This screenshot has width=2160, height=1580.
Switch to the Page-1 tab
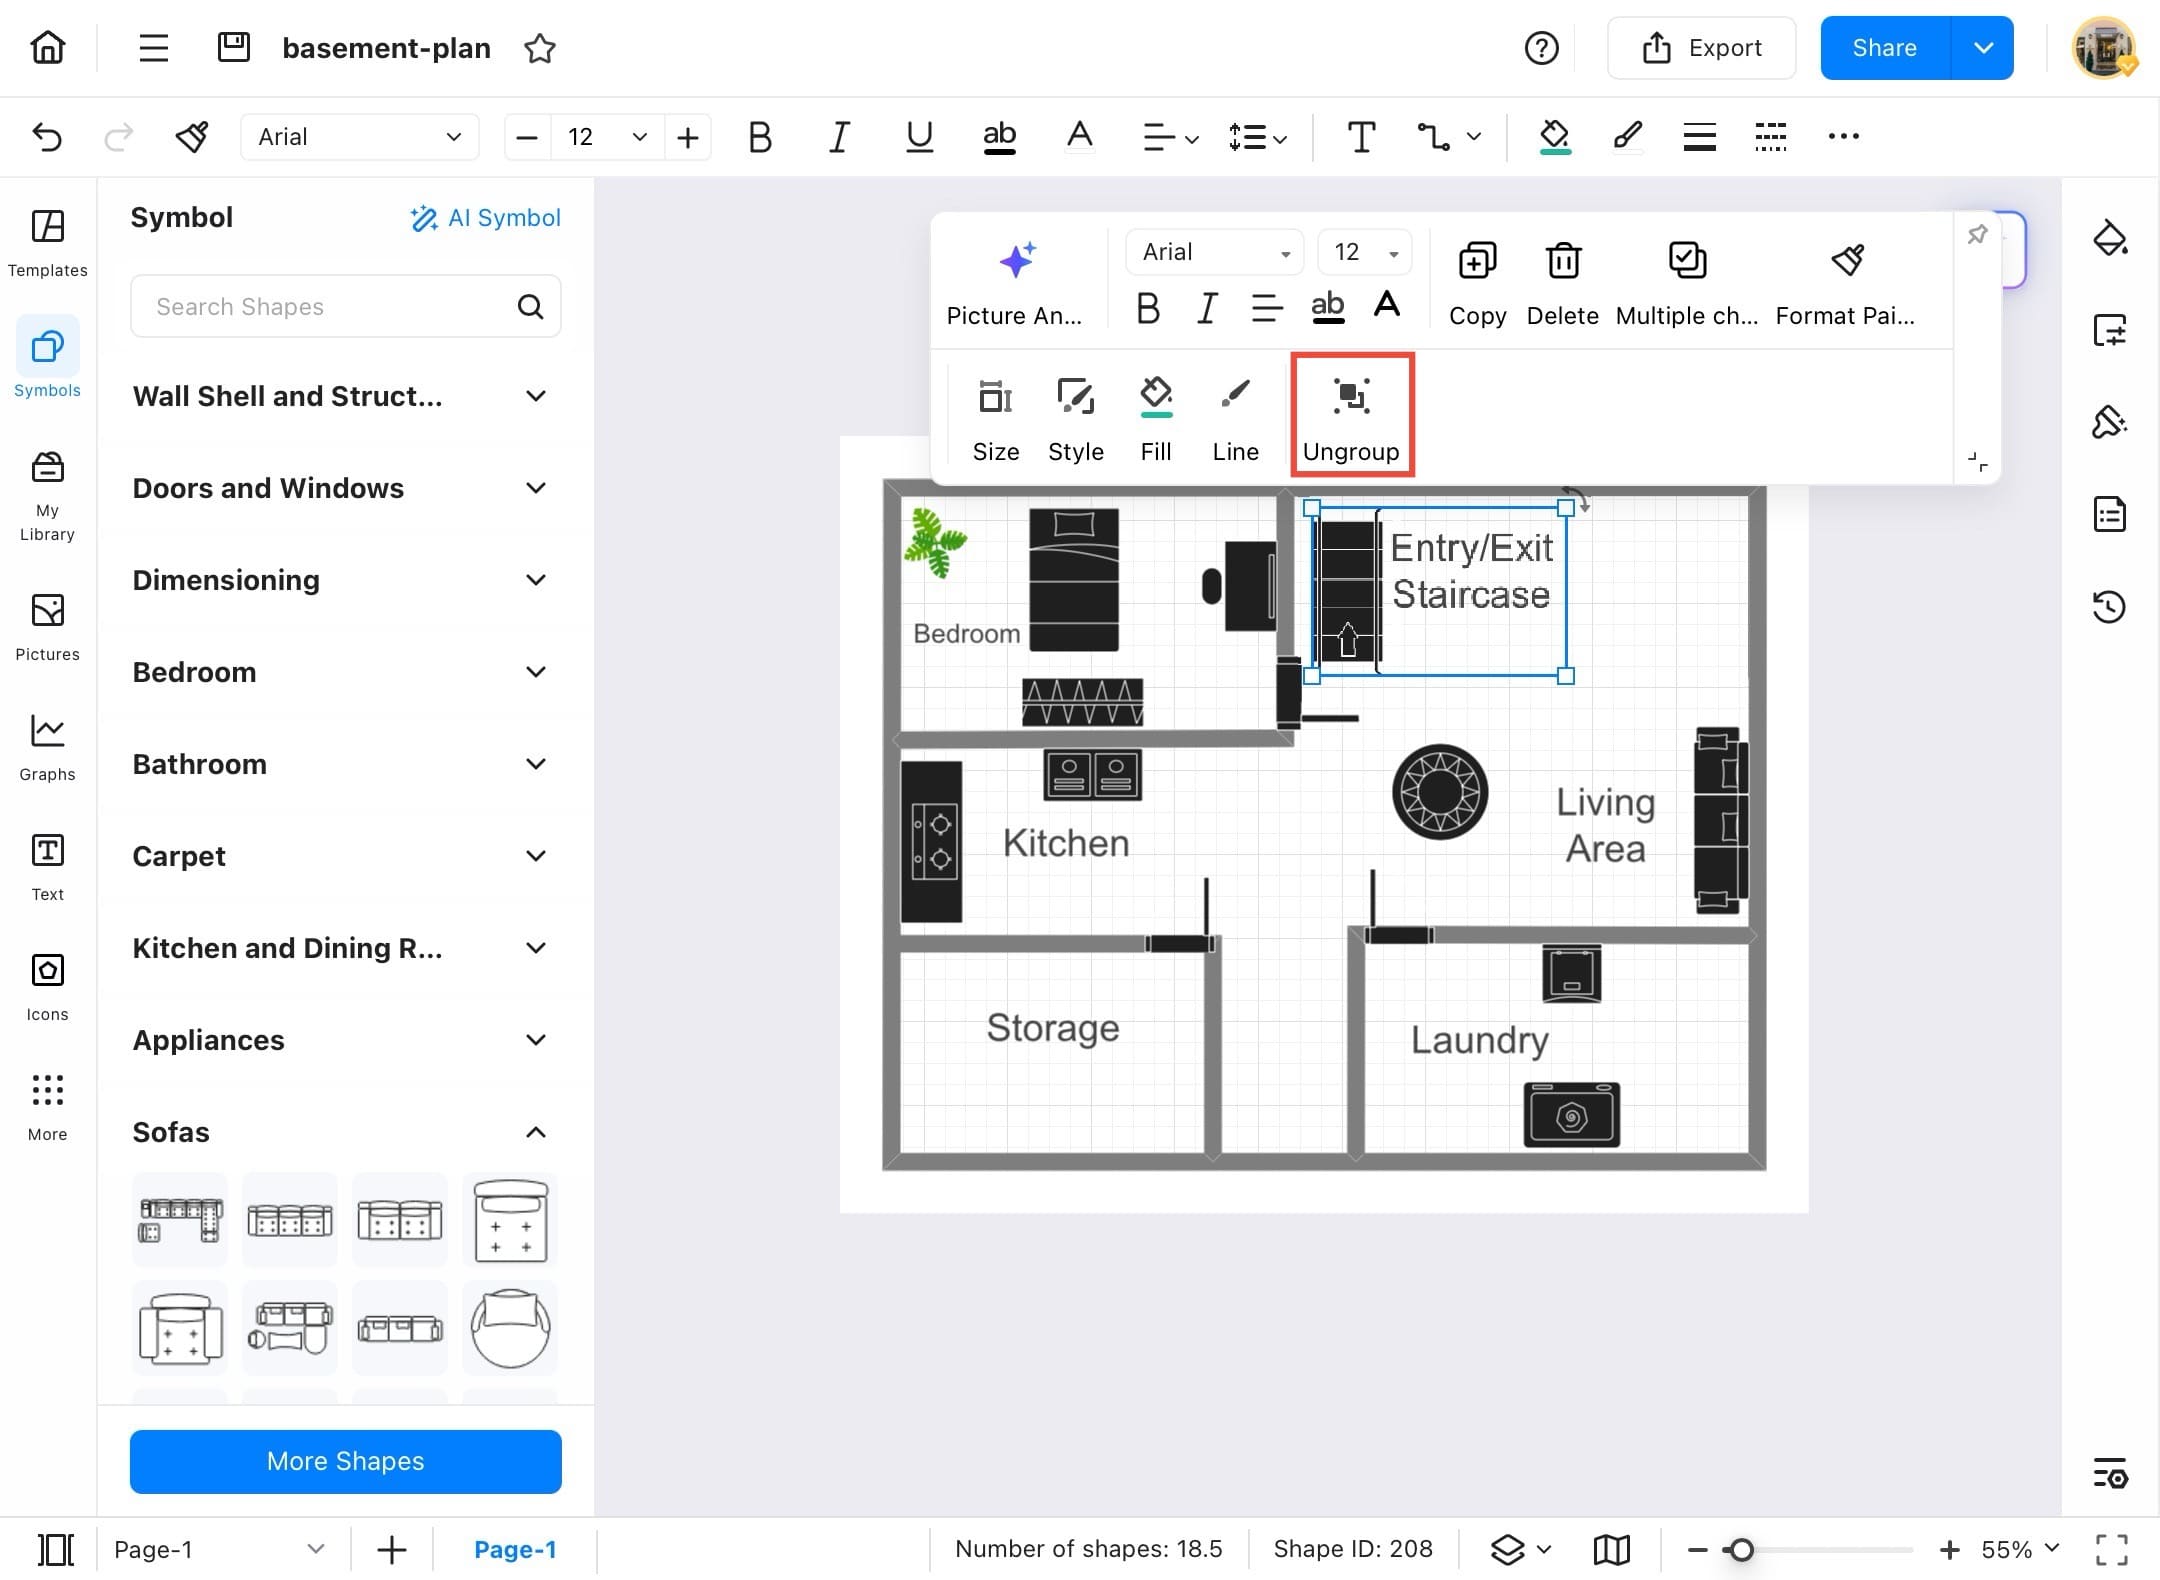(x=515, y=1549)
